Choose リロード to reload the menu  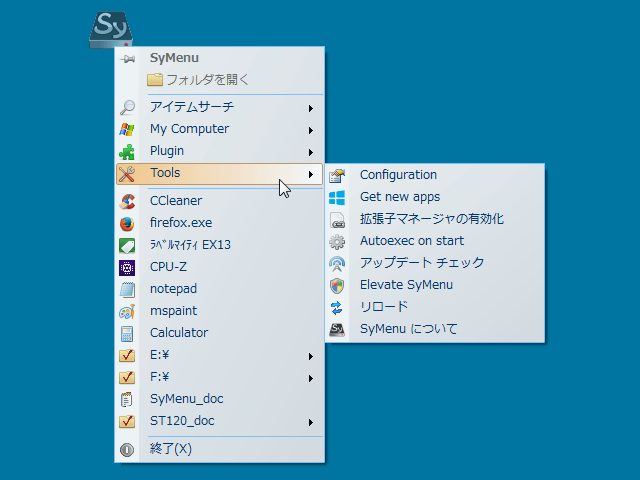435,308
